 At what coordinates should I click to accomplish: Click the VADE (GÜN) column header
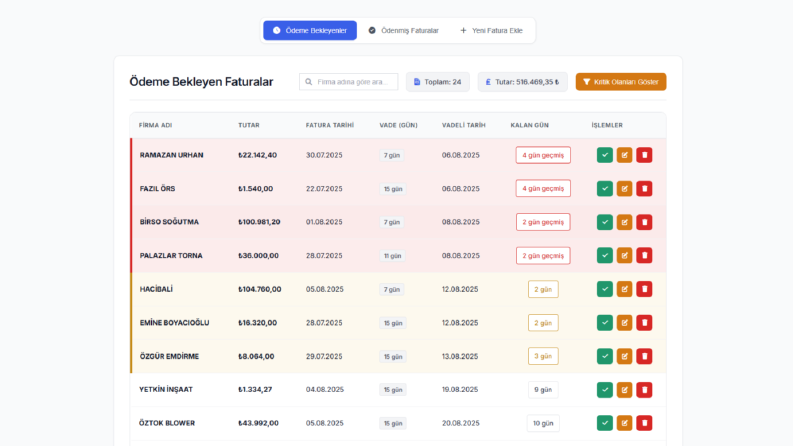tap(399, 125)
